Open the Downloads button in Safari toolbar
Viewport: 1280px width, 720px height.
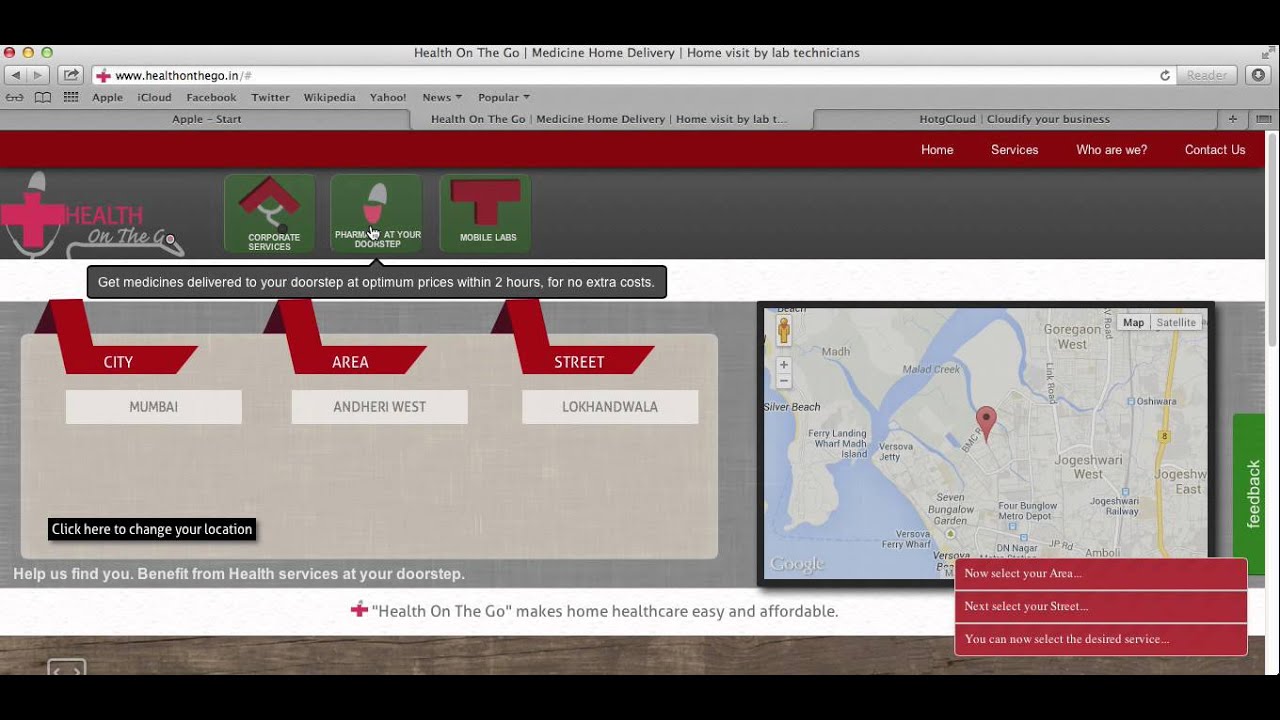coord(1258,75)
